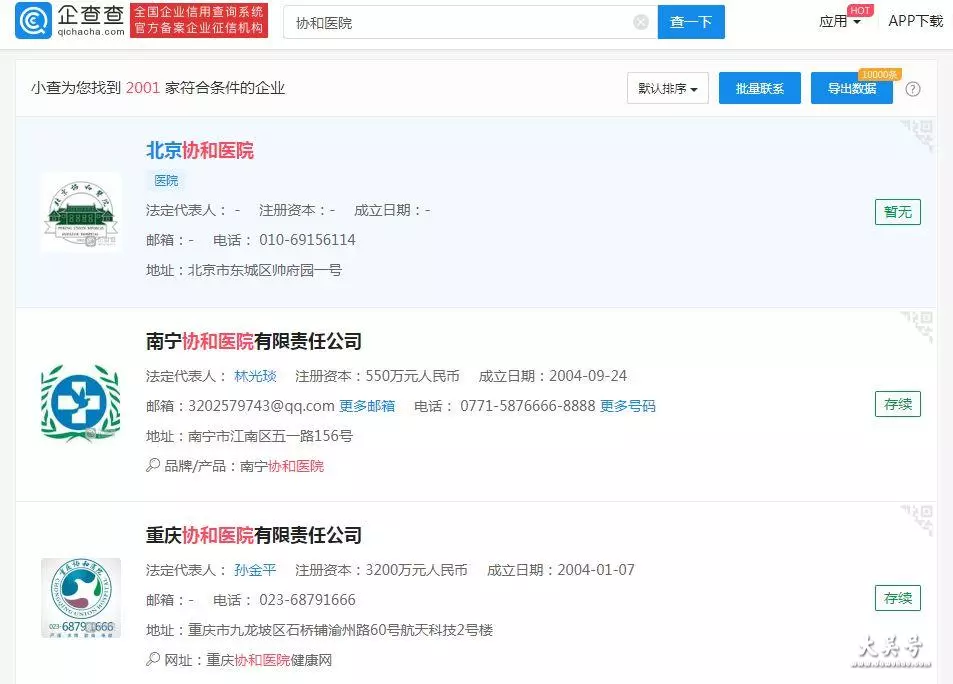Click 存续 badge of 重庆协和医院

coord(898,598)
